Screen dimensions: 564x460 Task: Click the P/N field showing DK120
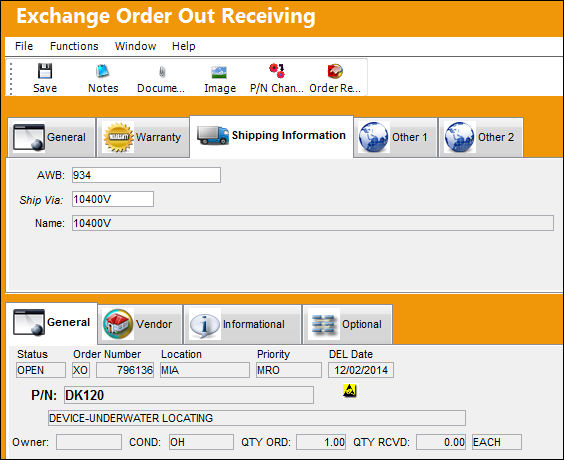pyautogui.click(x=189, y=395)
